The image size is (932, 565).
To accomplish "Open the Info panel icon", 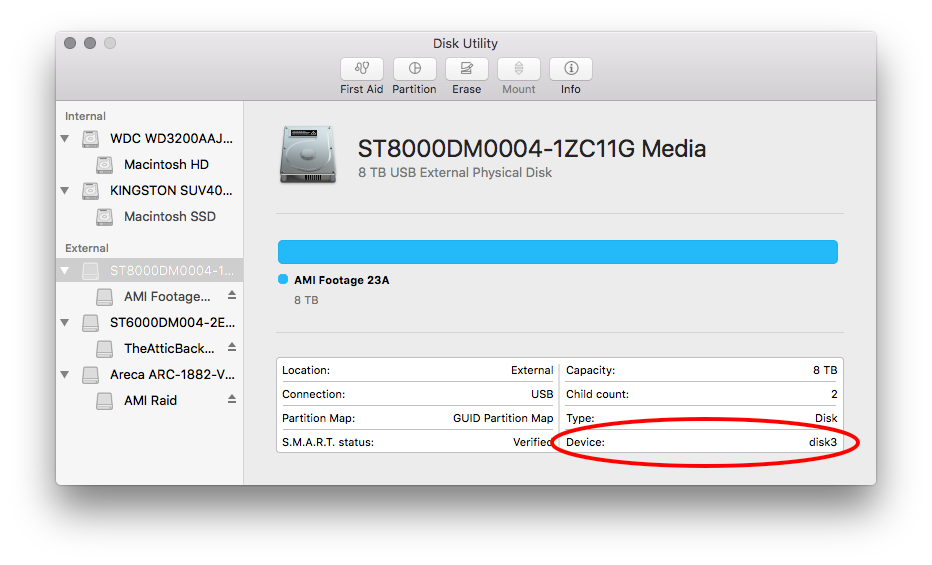I will pyautogui.click(x=570, y=69).
